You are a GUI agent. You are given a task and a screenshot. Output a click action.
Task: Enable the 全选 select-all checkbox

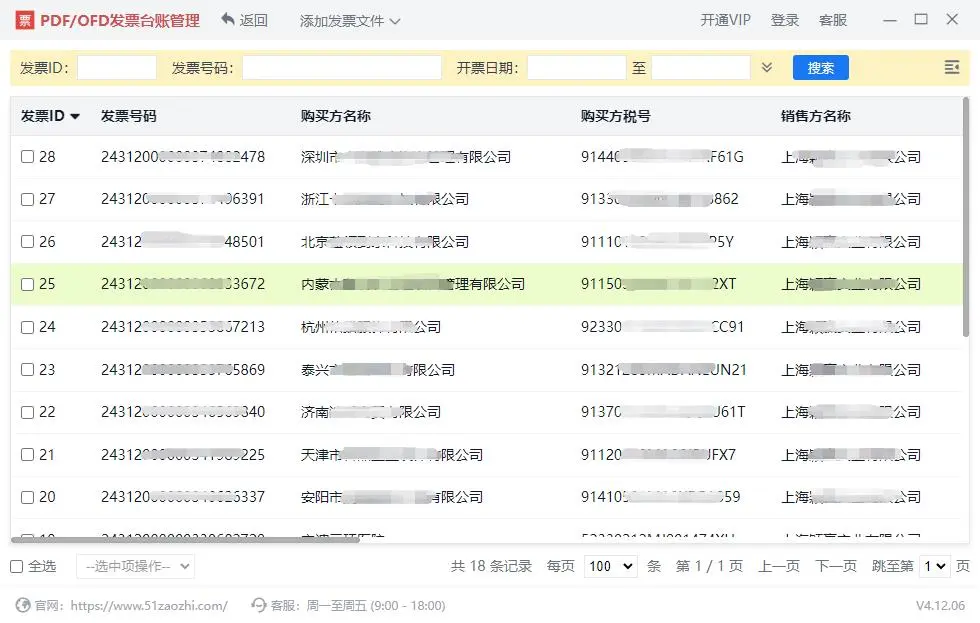coord(17,567)
